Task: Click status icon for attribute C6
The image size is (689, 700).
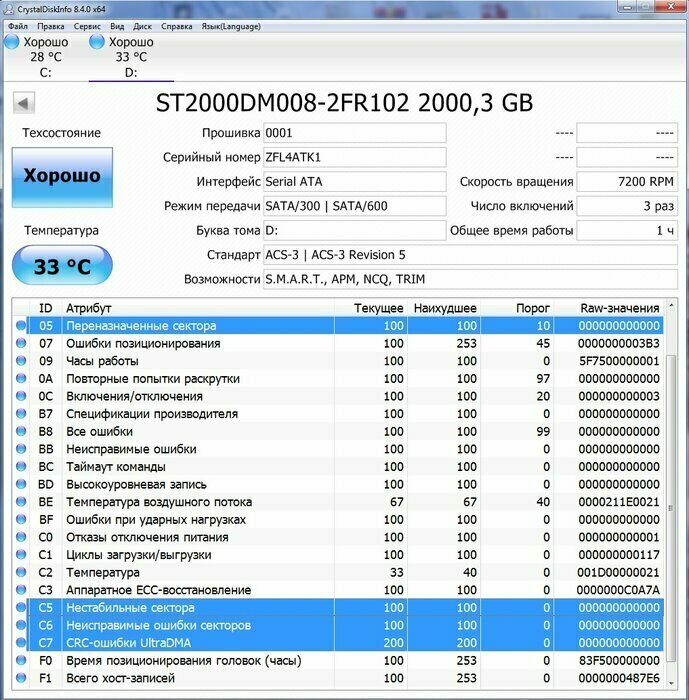Action: (x=21, y=625)
